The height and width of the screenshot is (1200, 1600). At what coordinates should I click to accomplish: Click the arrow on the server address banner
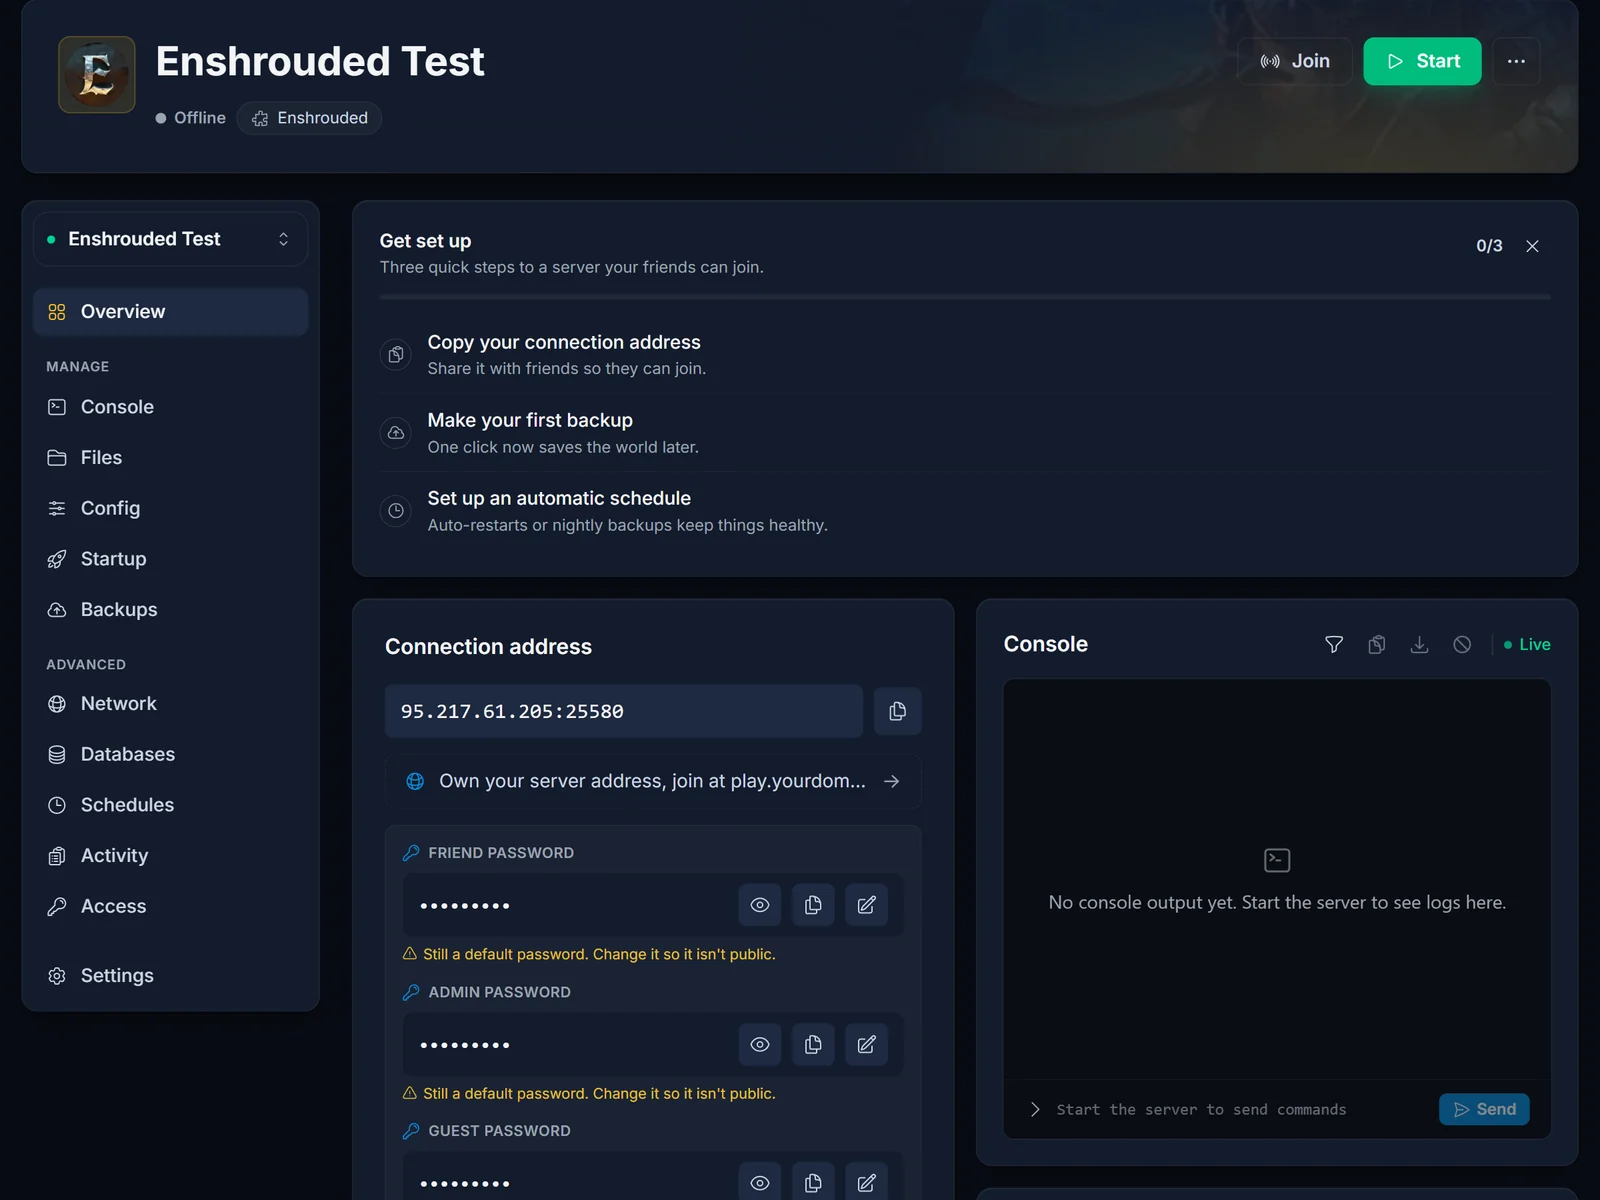pos(892,781)
